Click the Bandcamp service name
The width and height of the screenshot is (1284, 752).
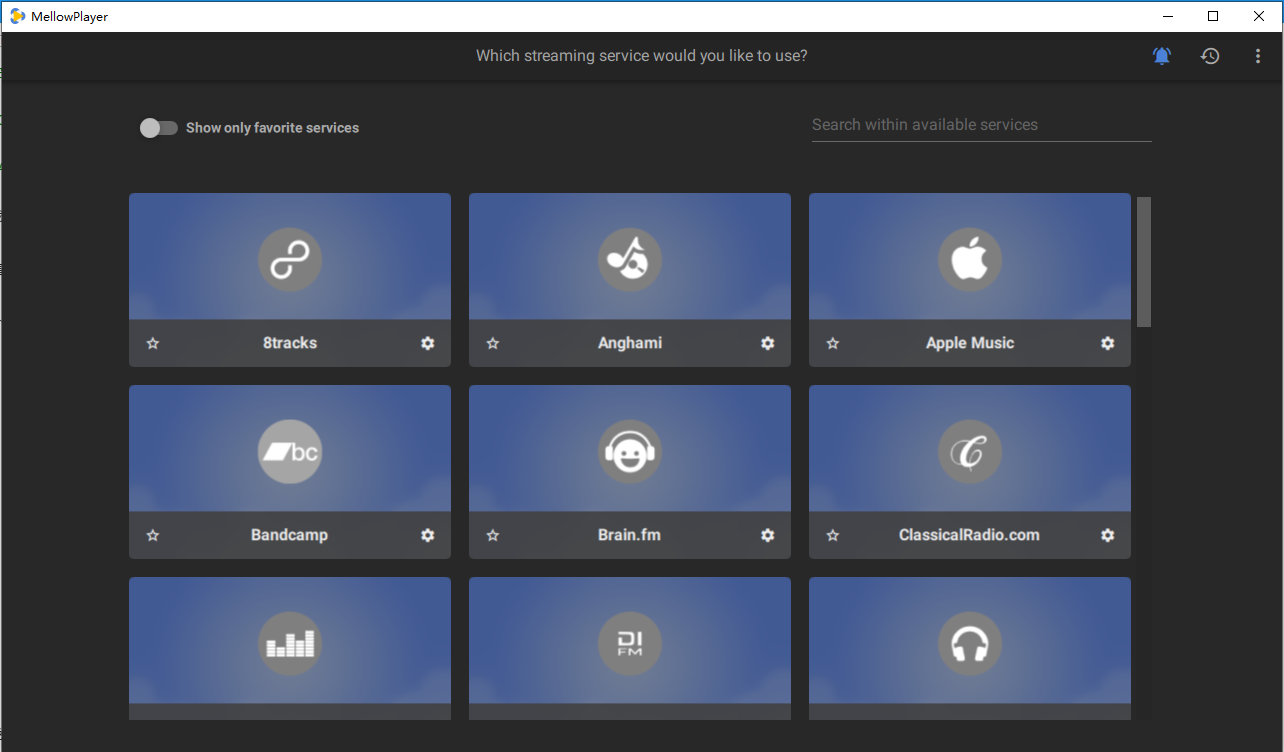point(290,535)
